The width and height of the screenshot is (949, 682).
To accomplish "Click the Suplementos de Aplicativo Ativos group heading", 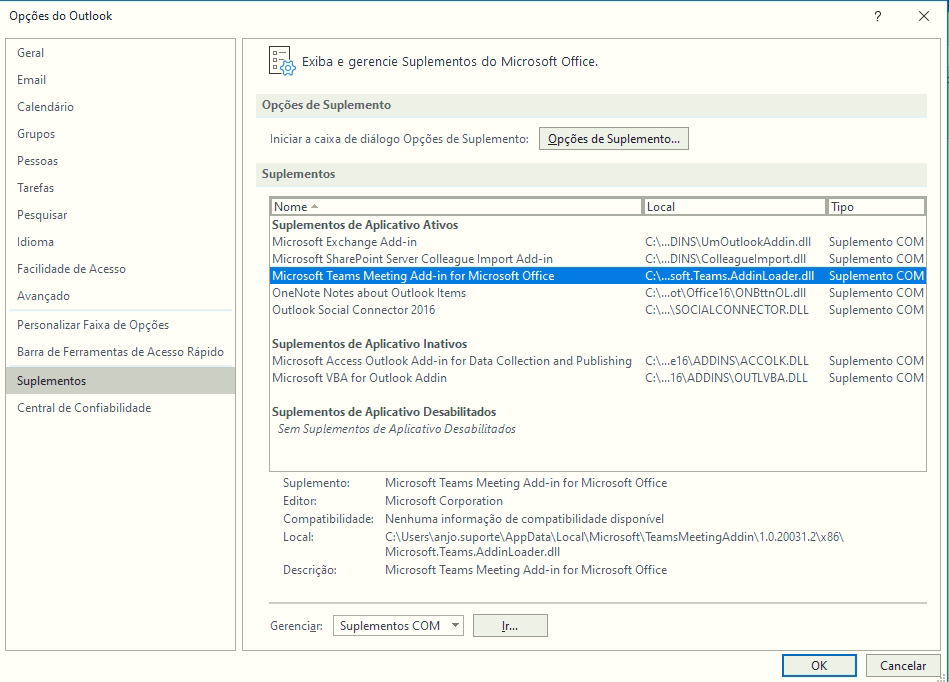I will click(x=365, y=225).
